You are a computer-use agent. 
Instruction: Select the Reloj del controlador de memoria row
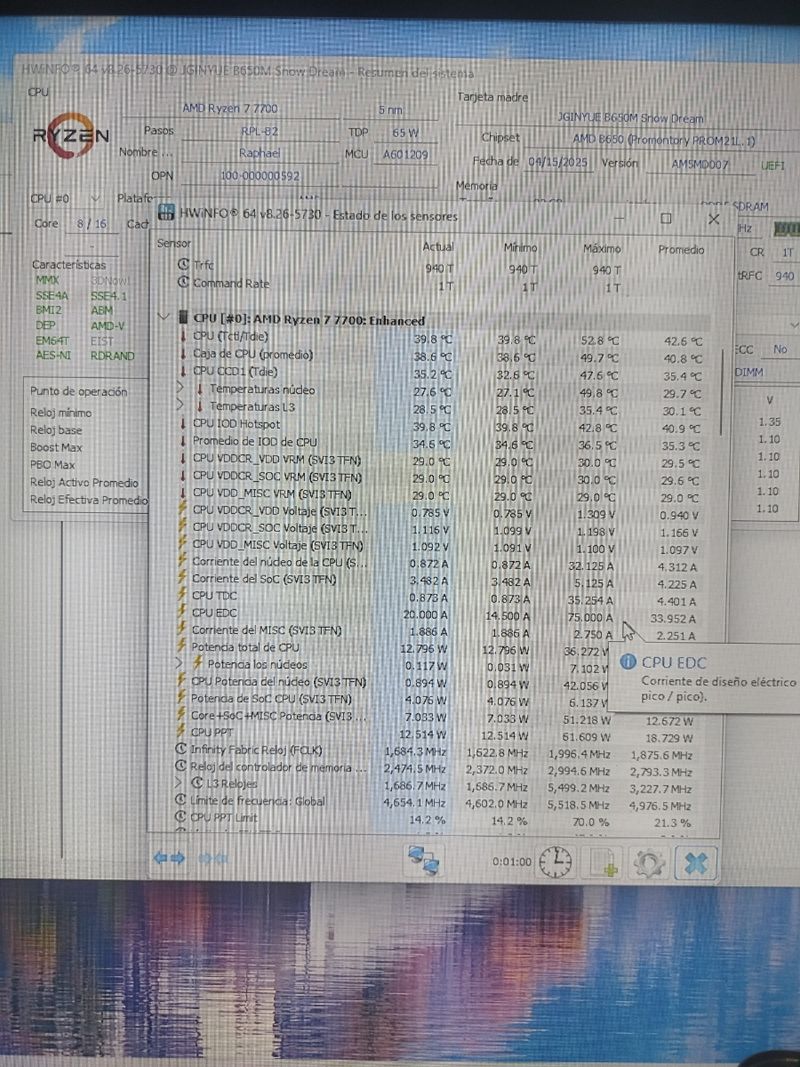442,768
